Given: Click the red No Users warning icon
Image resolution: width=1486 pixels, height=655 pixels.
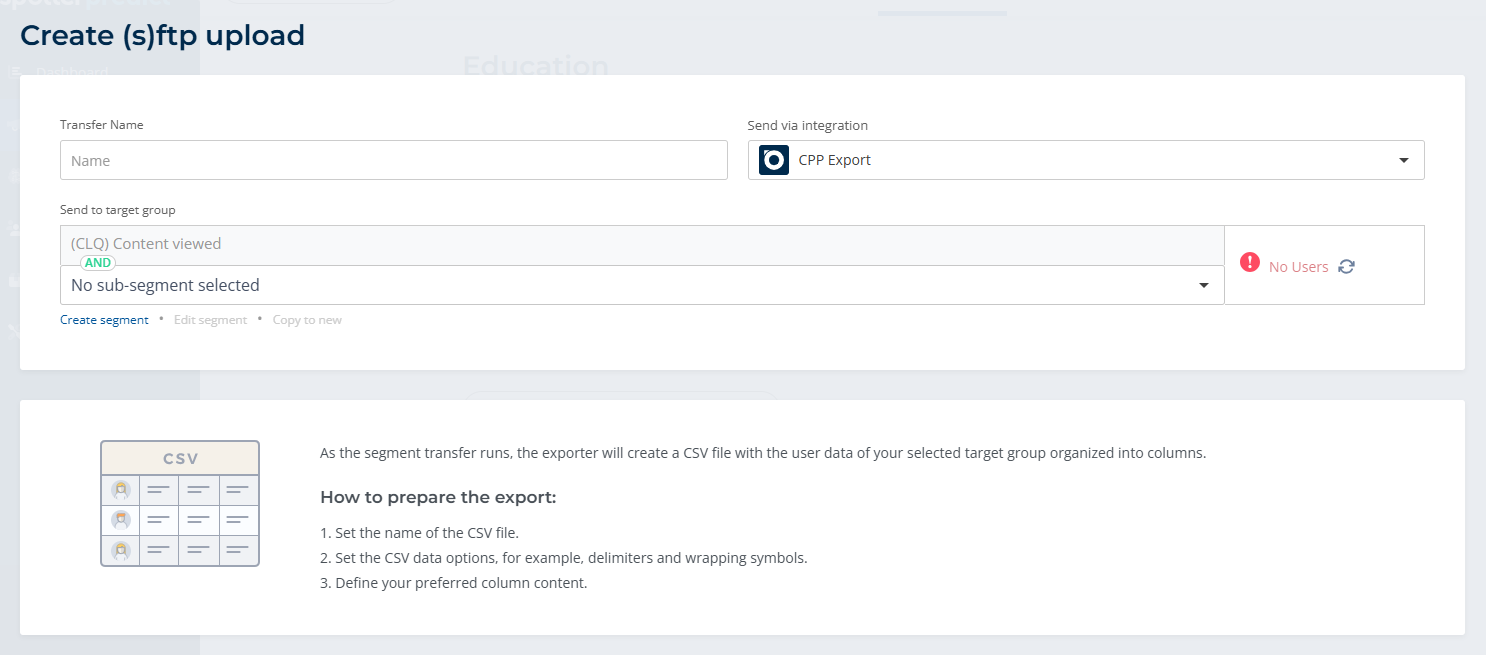Looking at the screenshot, I should [1250, 262].
